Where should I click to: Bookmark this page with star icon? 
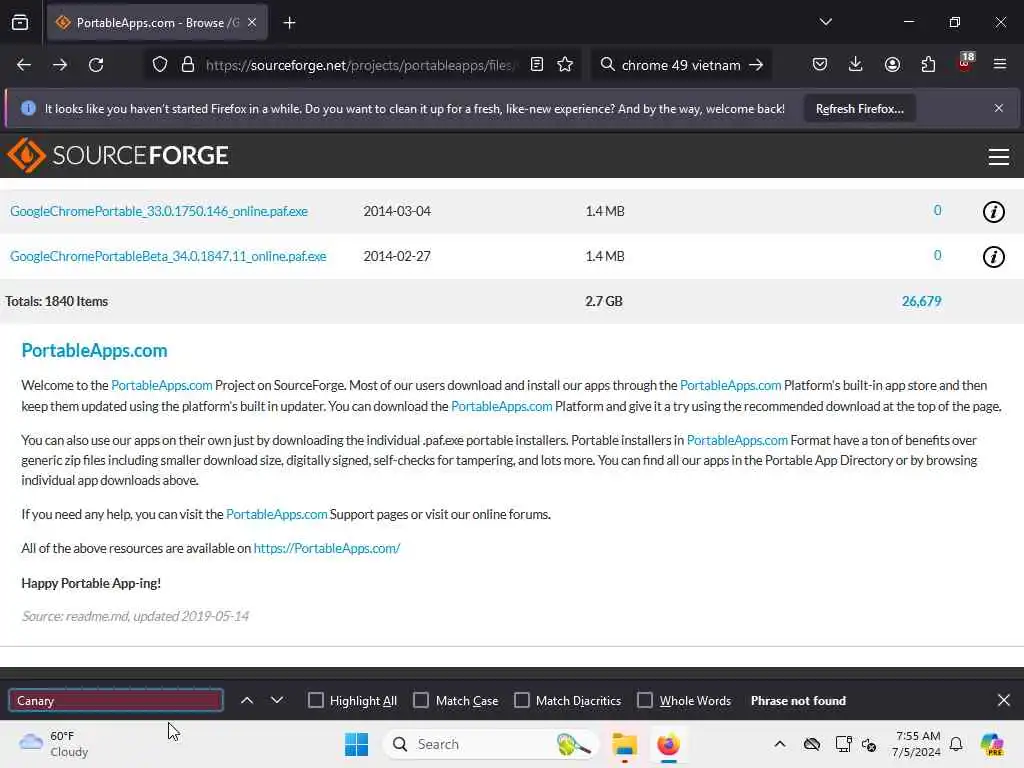pos(565,65)
